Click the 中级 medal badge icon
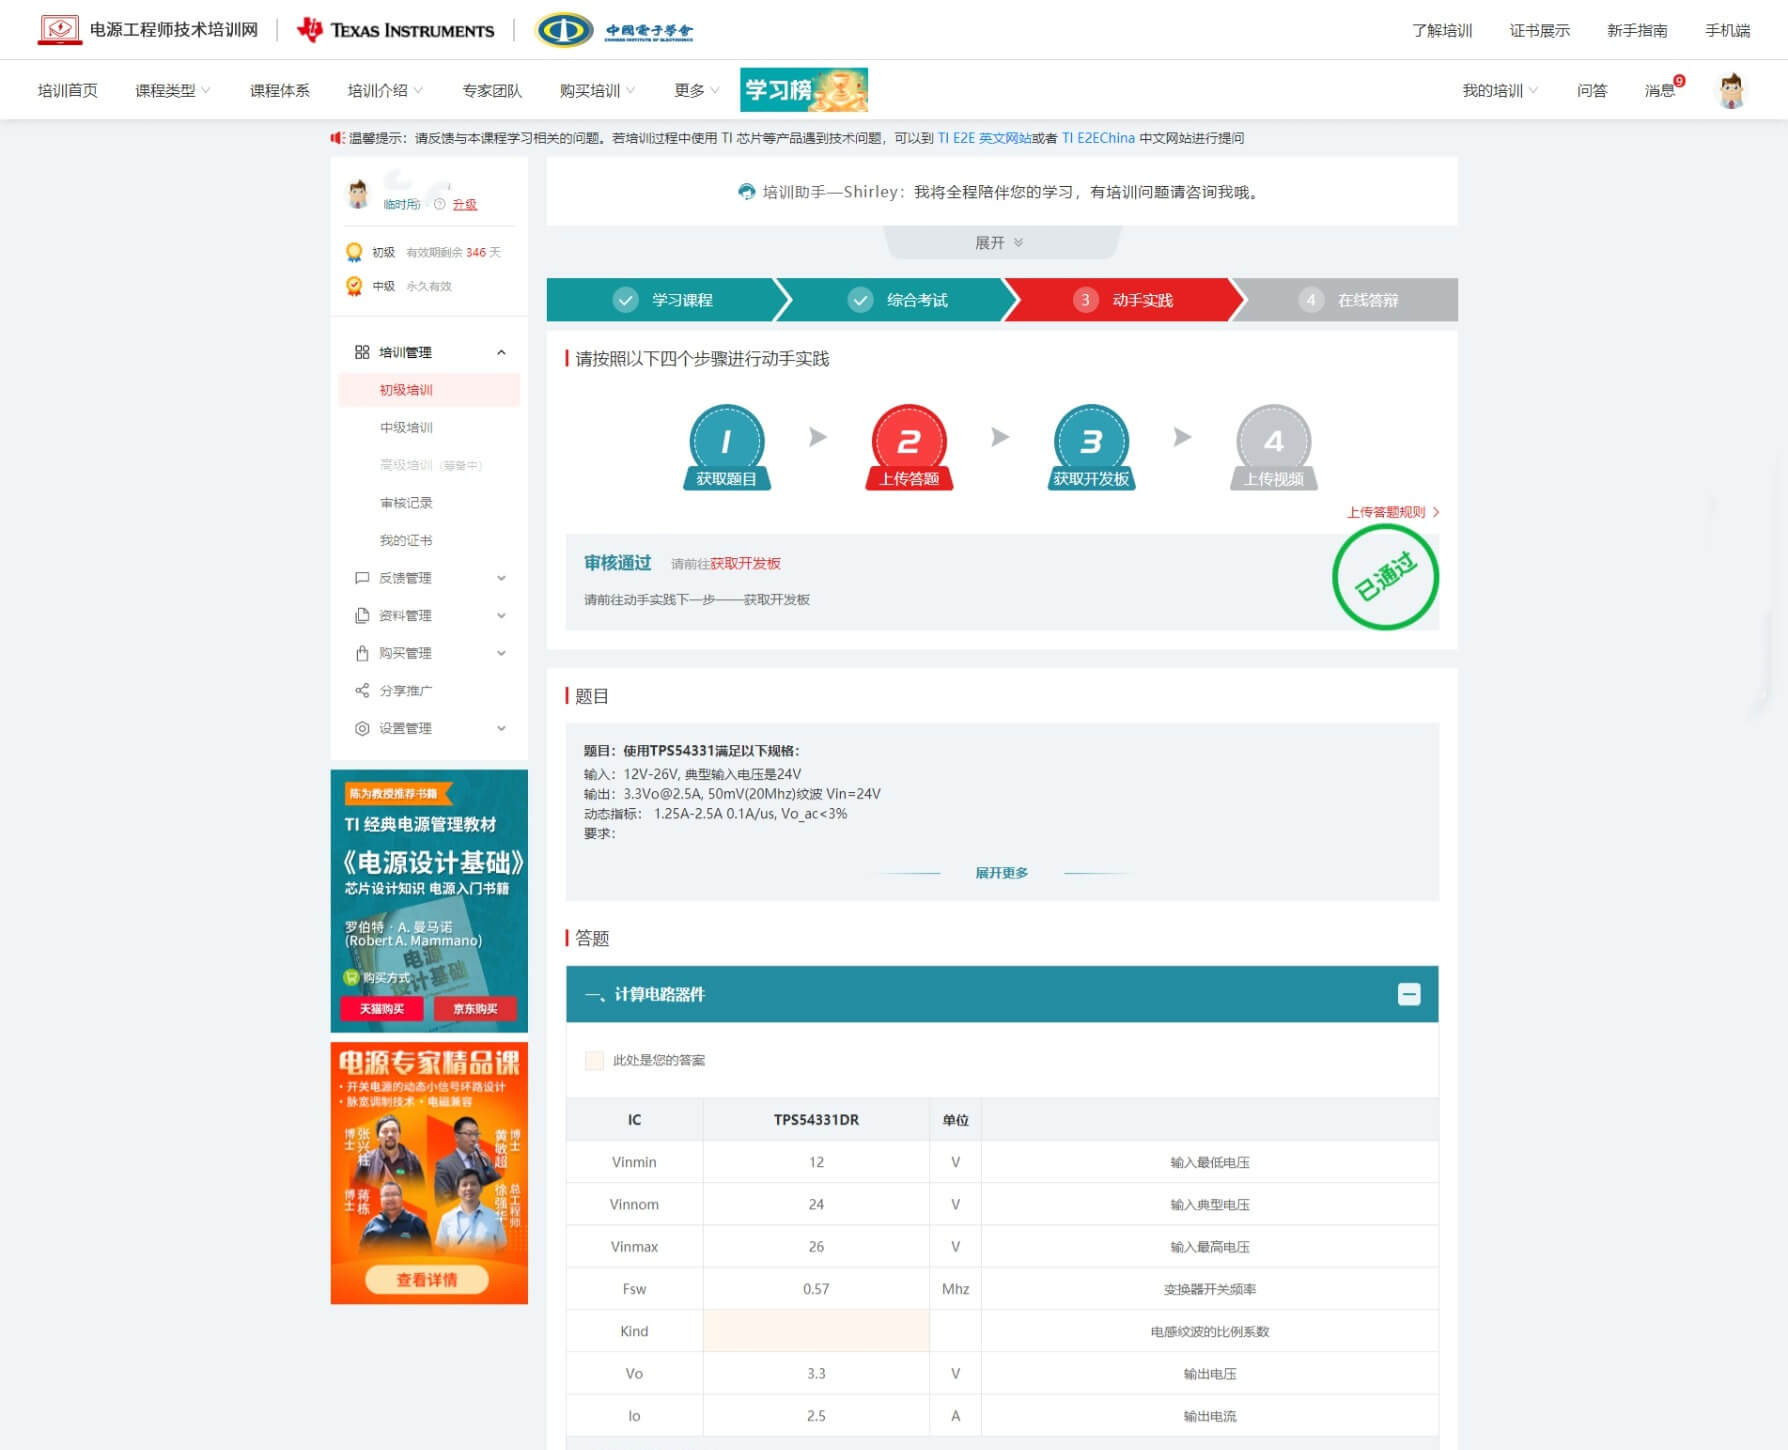1788x1450 pixels. [354, 286]
